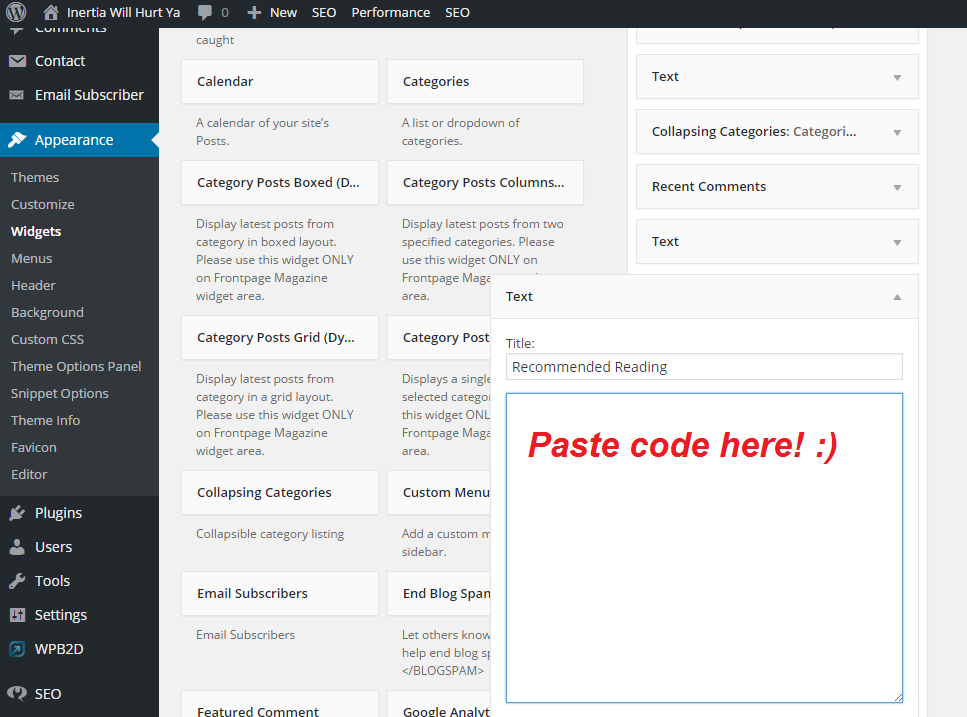Screen dimensions: 967x717
Task: Expand the Collapsing Categories widget arrow
Action: [897, 133]
